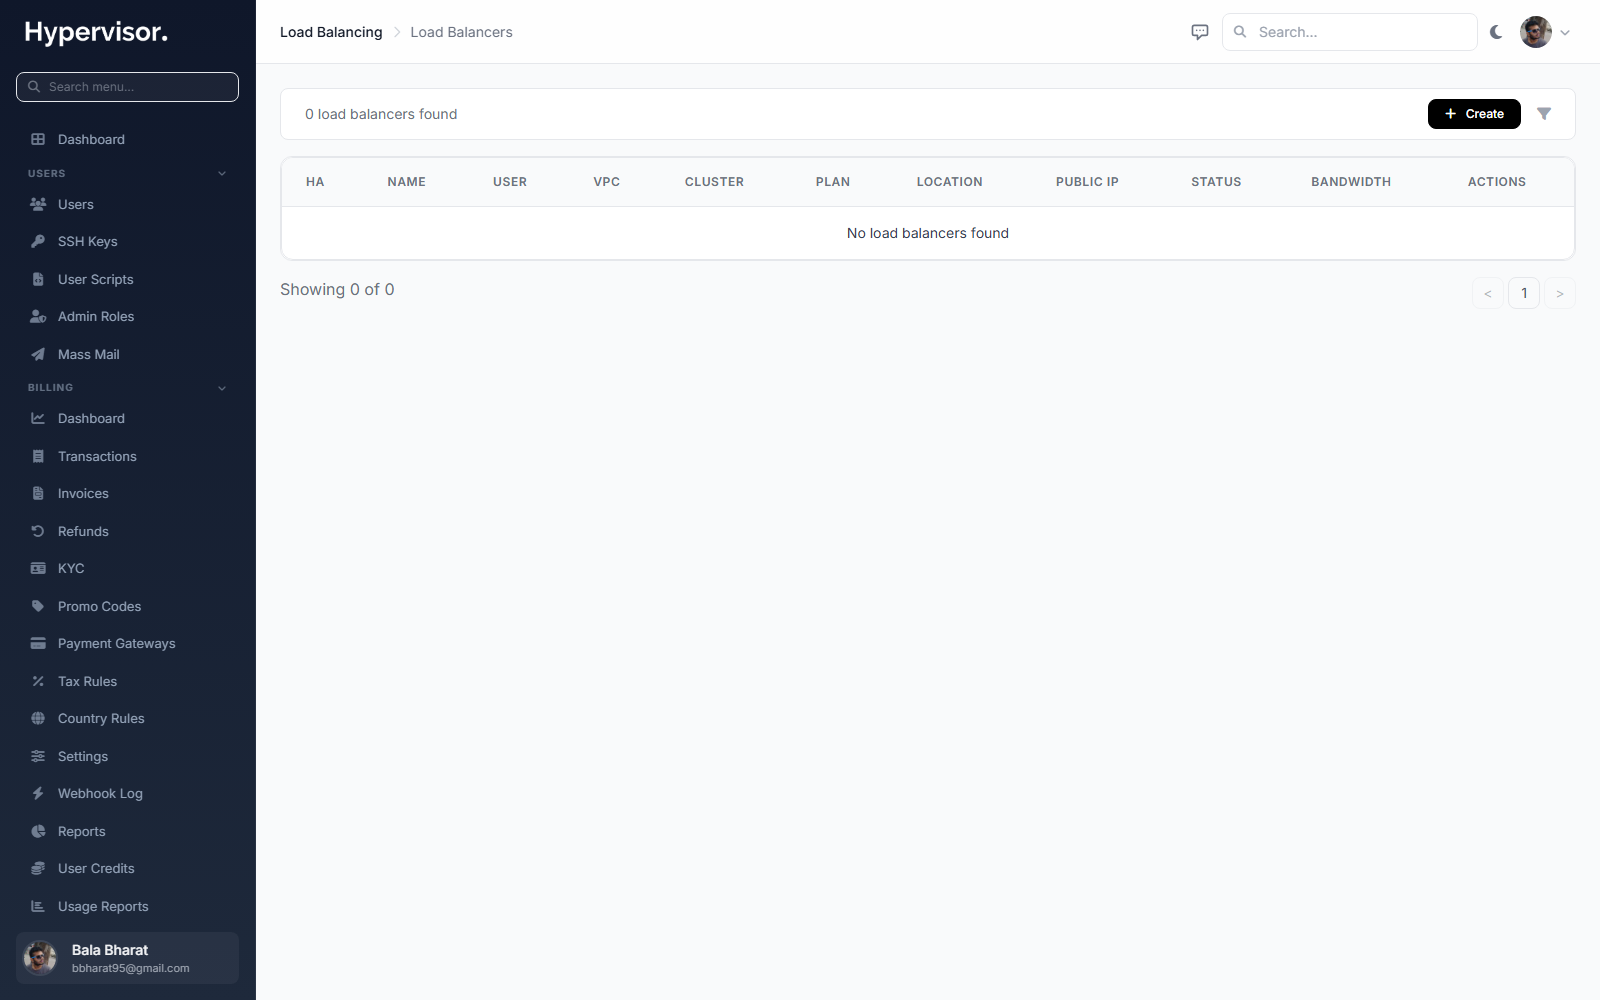
Task: Click the Mass Mail paper plane icon
Action: [x=38, y=354]
